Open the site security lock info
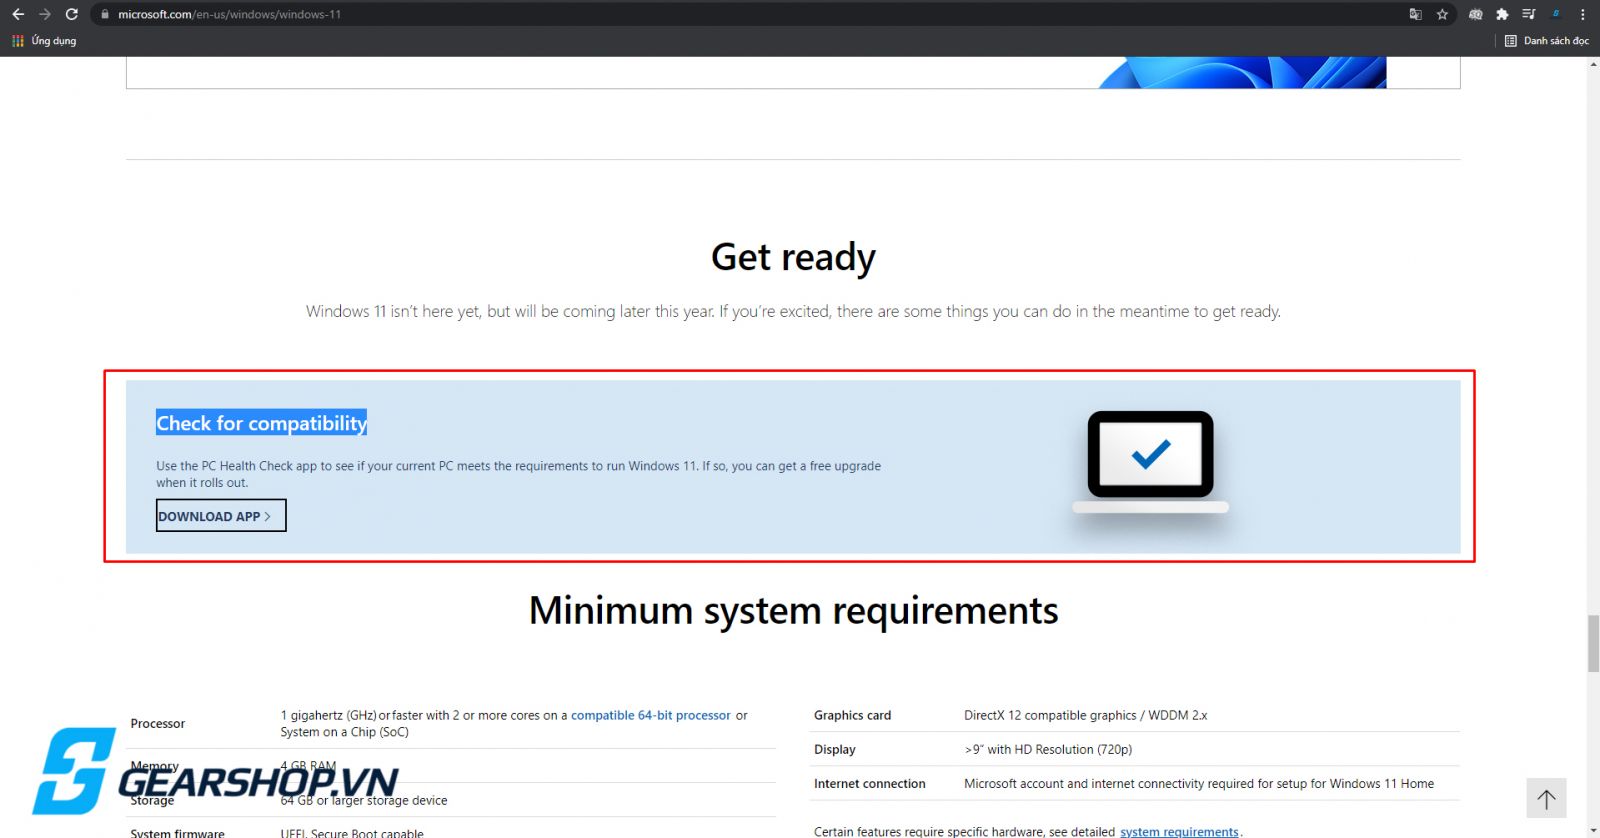The image size is (1600, 838). pyautogui.click(x=105, y=14)
